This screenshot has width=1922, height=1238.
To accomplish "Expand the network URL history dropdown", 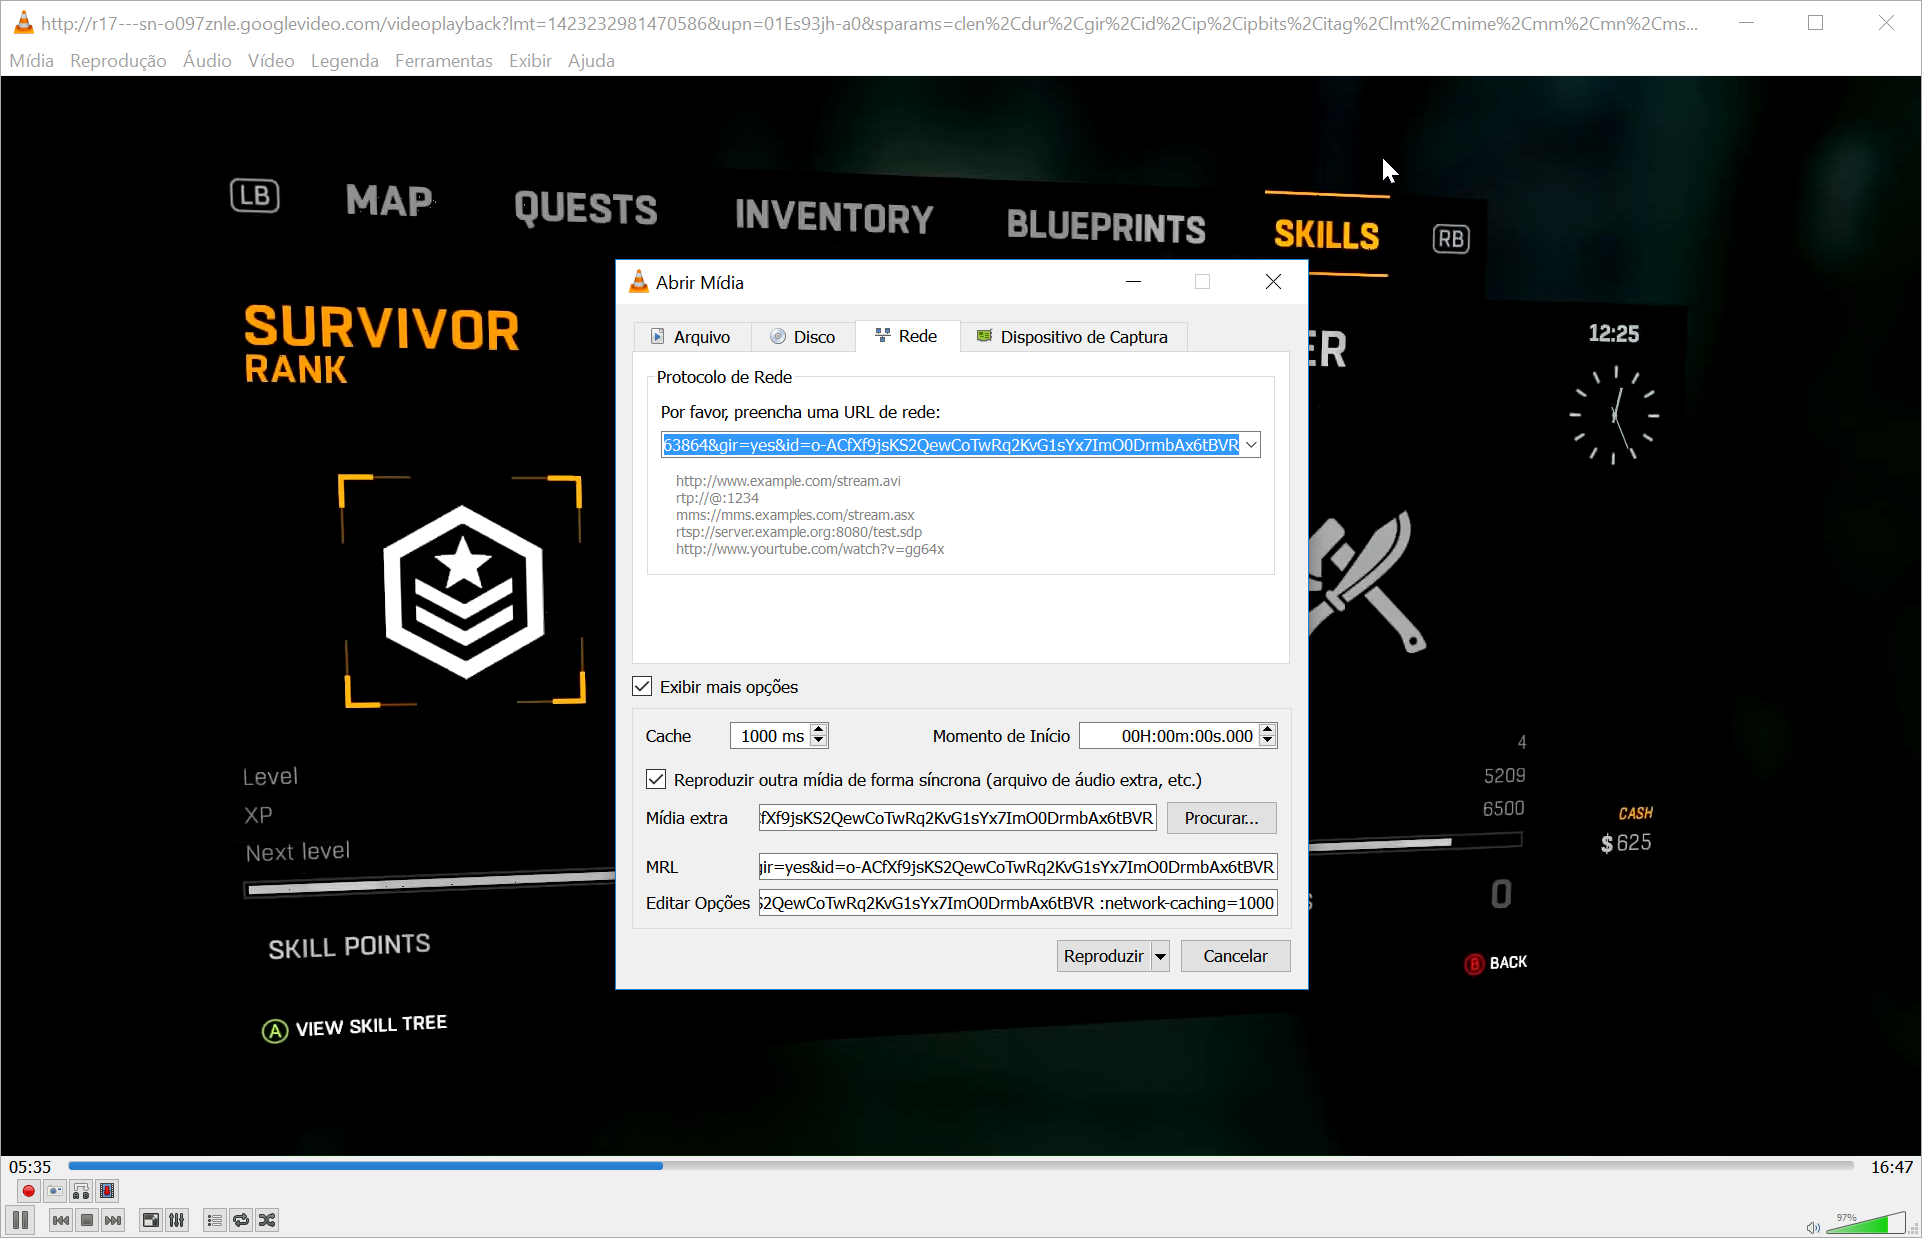I will click(1251, 445).
